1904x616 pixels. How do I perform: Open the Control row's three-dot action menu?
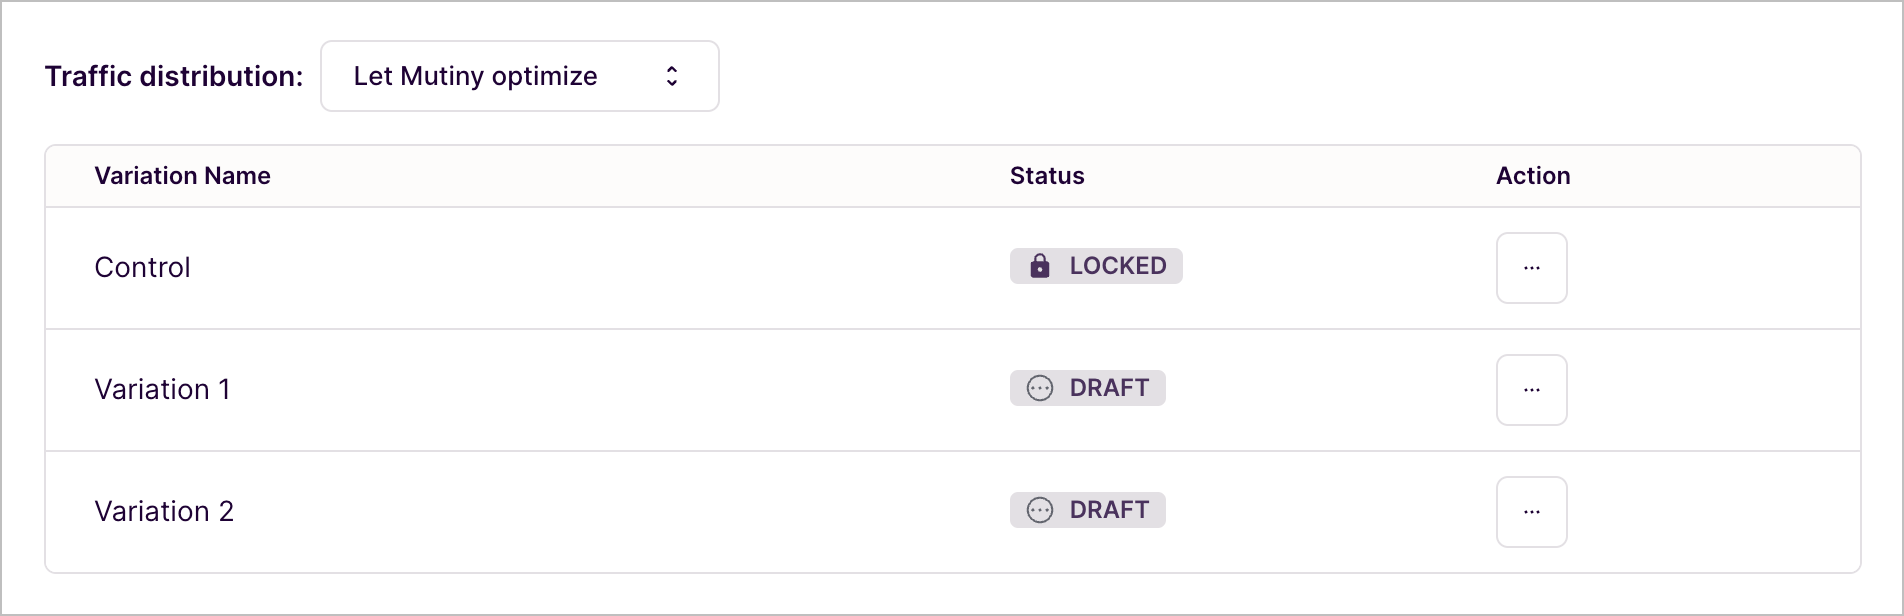coord(1531,268)
